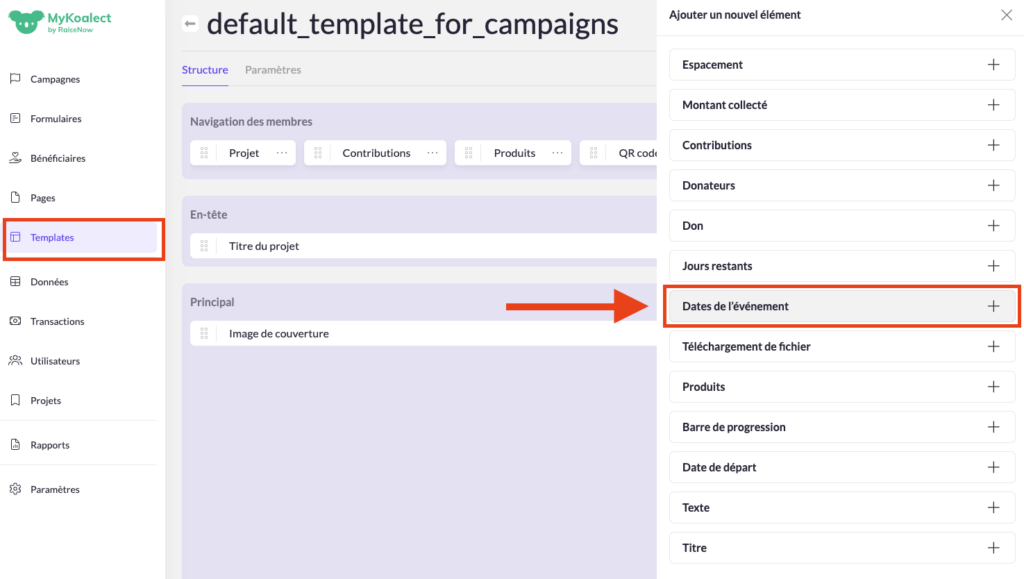The width and height of the screenshot is (1024, 579).
Task: Open the three-dot menu for Projet
Action: pos(282,153)
